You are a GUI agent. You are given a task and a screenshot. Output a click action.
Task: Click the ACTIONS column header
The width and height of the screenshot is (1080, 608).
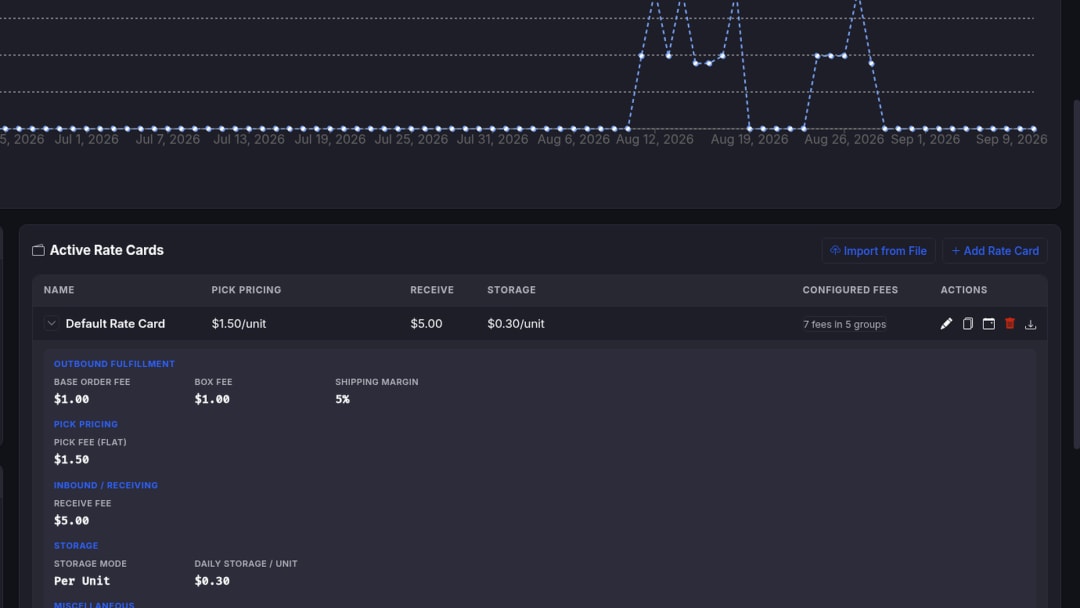(964, 290)
